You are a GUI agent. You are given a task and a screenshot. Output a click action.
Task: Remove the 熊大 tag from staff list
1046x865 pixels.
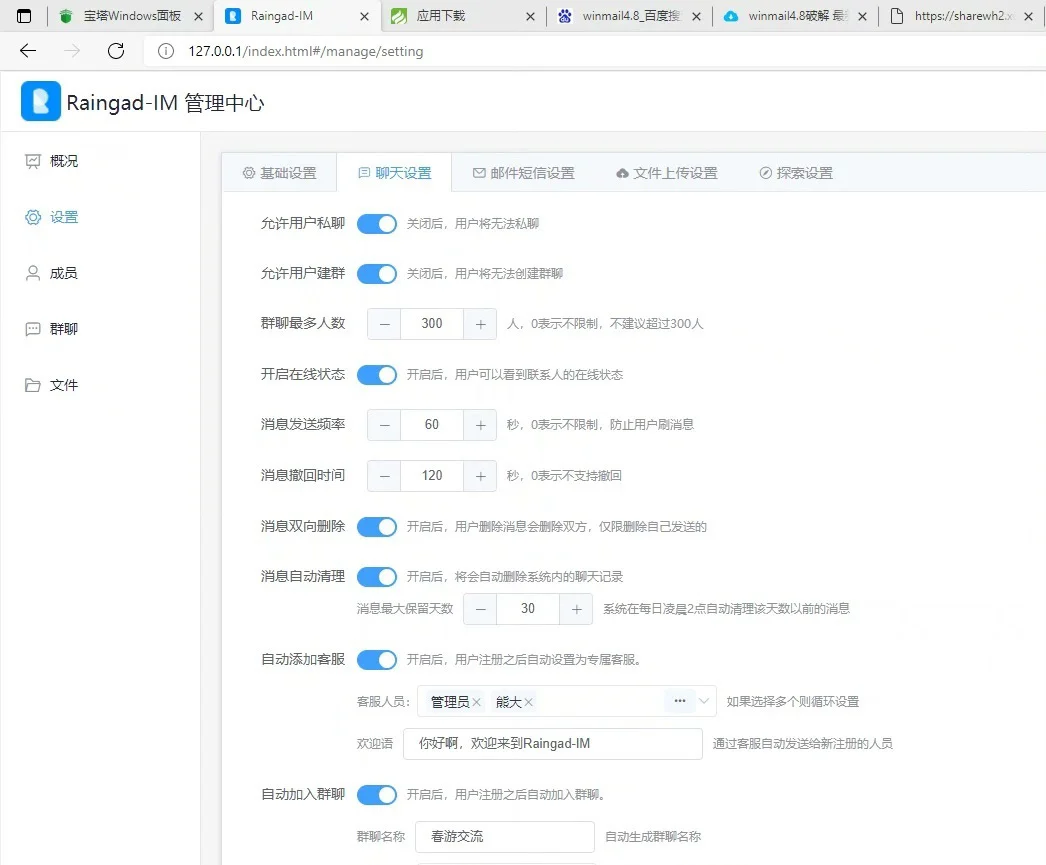pyautogui.click(x=528, y=701)
